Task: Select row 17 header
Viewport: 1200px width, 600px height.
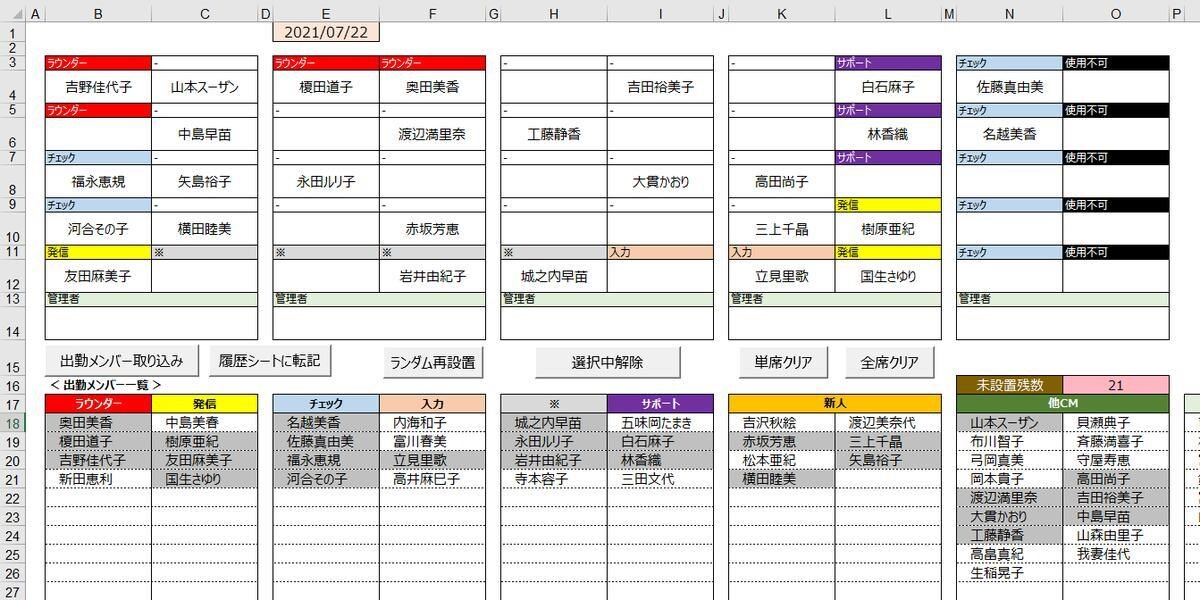Action: point(12,404)
